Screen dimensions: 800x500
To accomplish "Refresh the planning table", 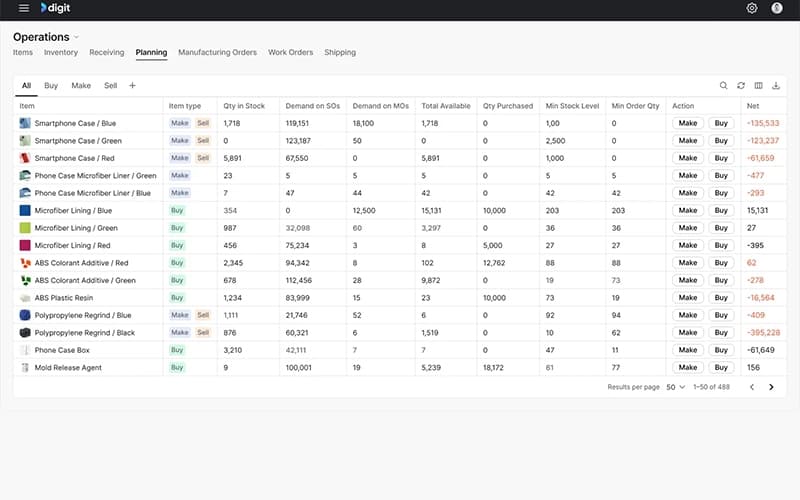I will tap(741, 86).
